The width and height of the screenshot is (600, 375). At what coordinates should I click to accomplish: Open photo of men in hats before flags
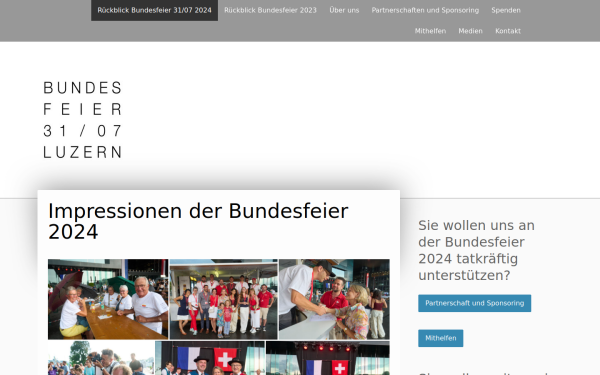[x=210, y=358]
